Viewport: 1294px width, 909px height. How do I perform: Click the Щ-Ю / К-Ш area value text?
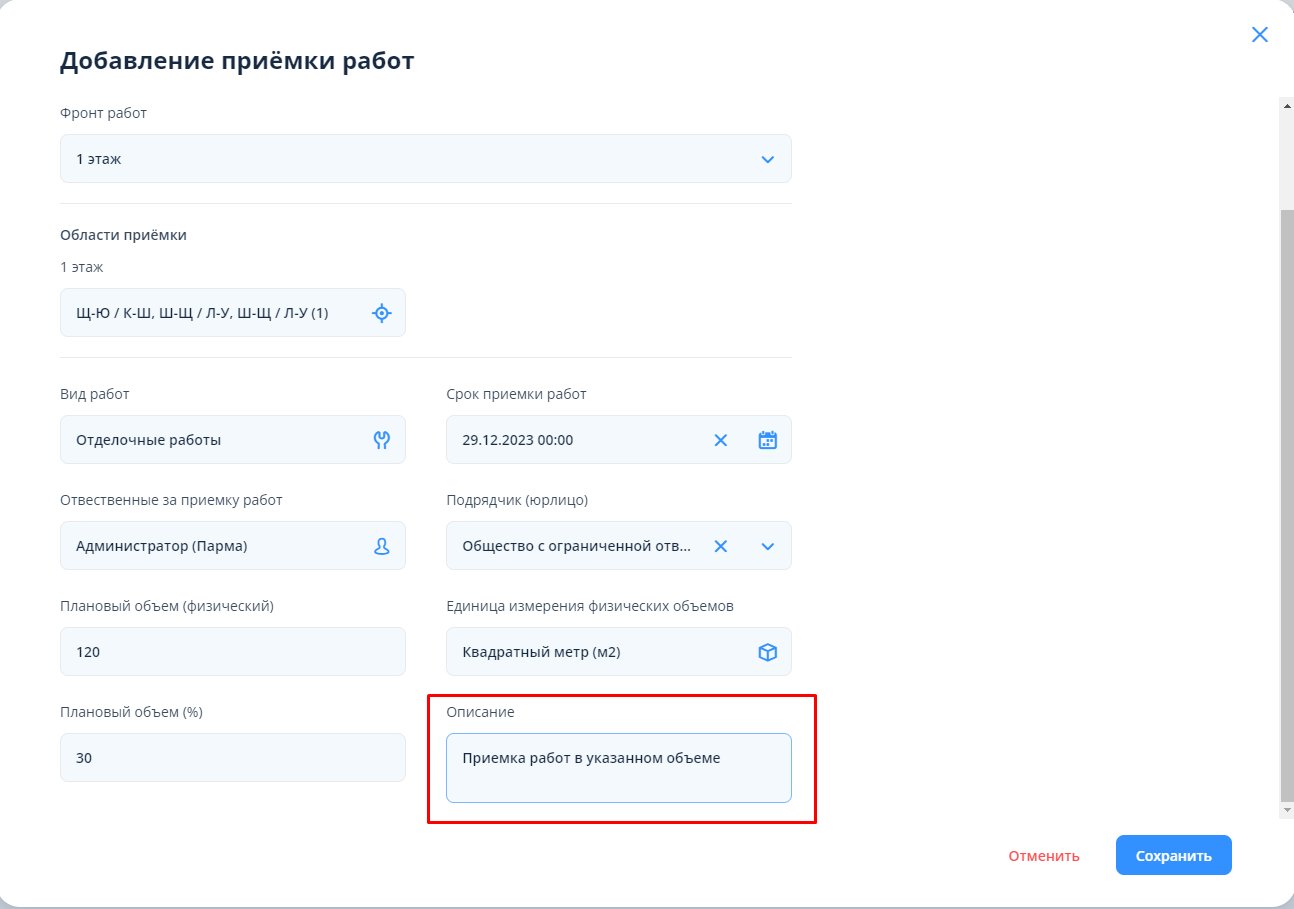202,313
